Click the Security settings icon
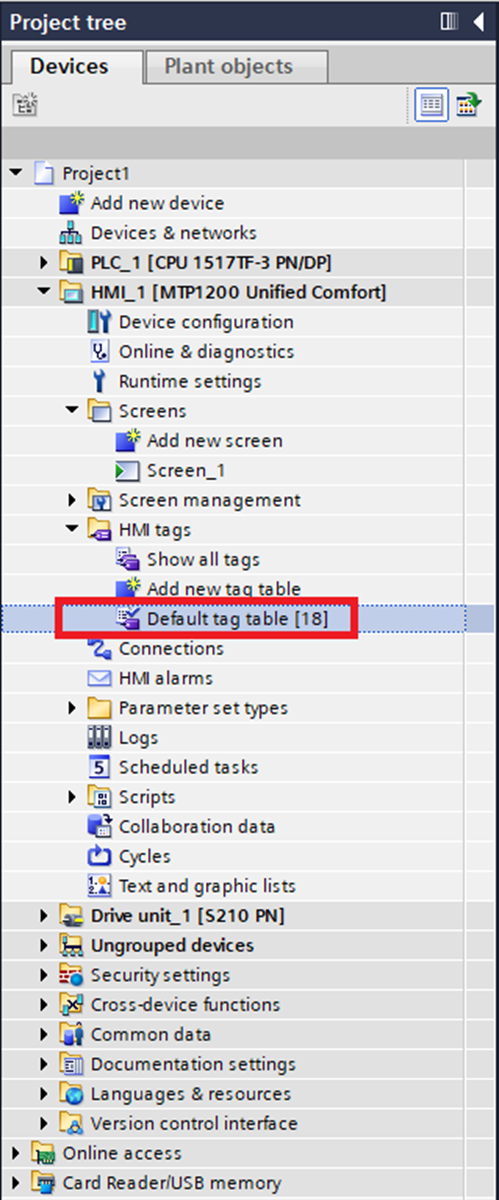 coord(72,975)
